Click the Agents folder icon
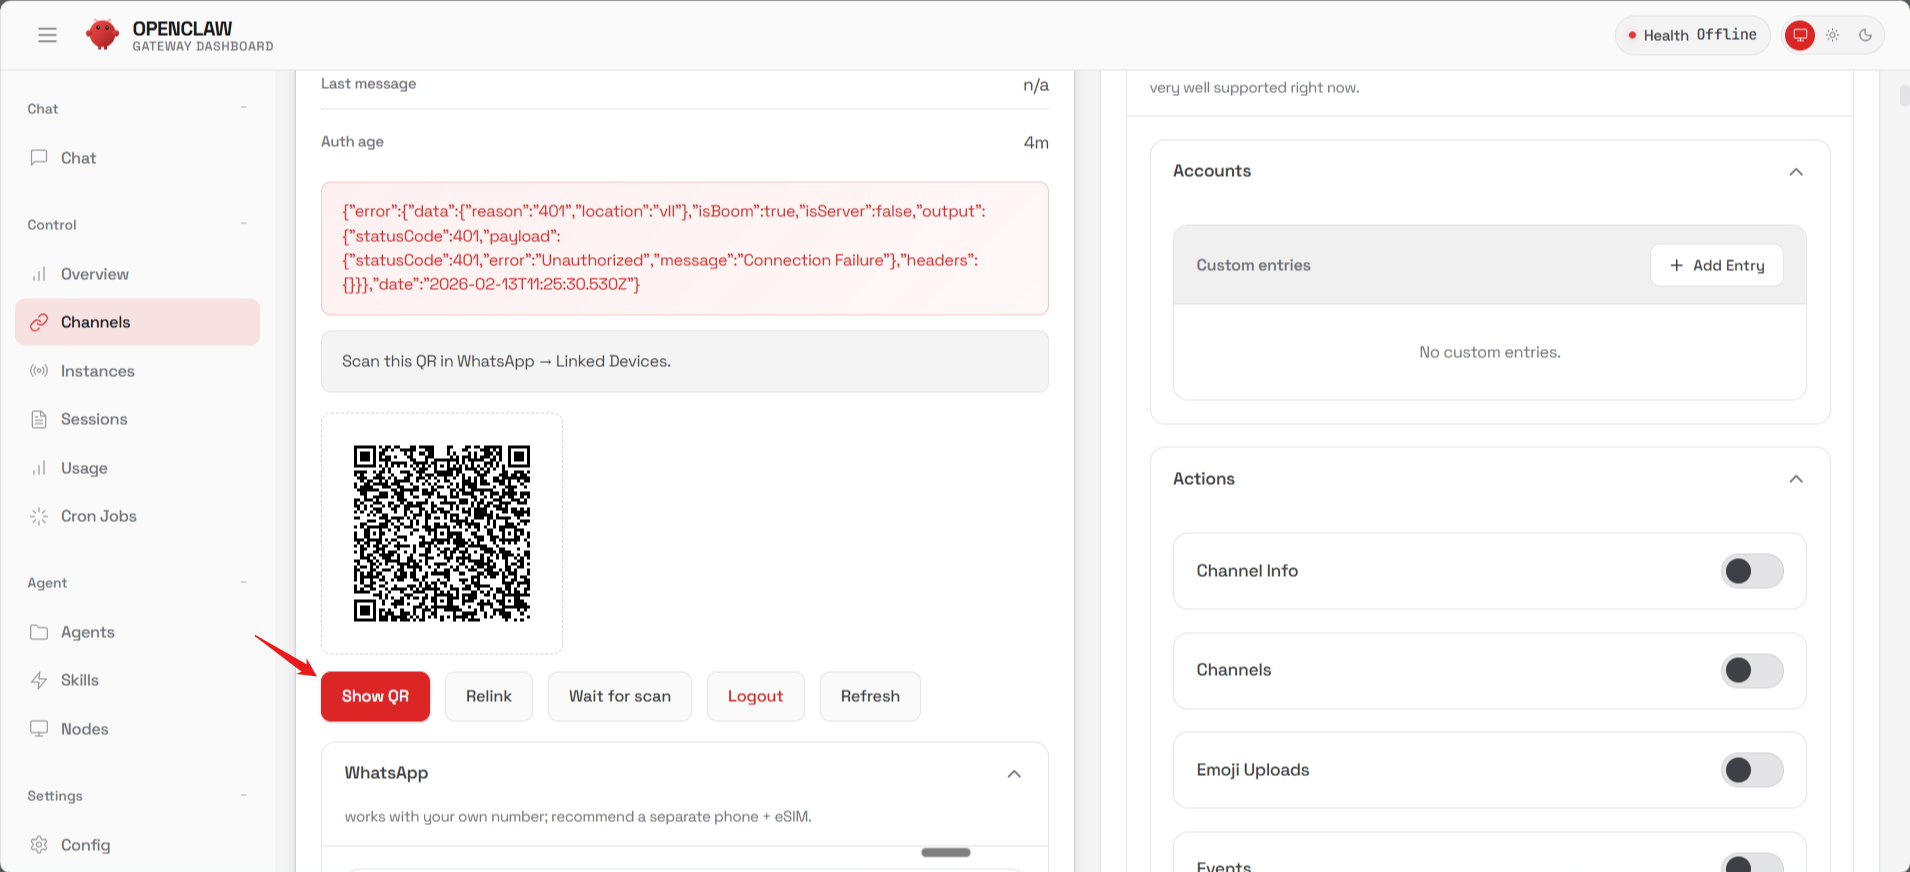This screenshot has width=1910, height=872. tap(39, 632)
